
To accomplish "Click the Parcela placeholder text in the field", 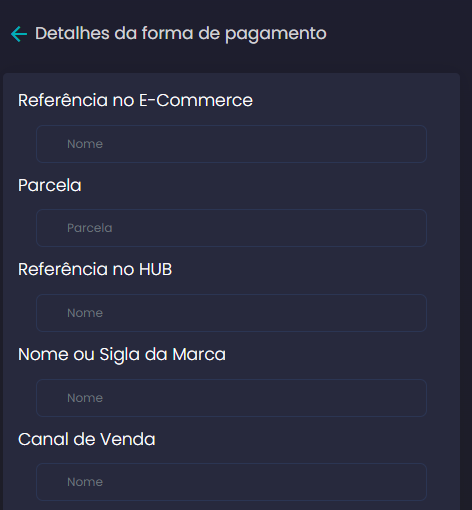I will [x=90, y=228].
